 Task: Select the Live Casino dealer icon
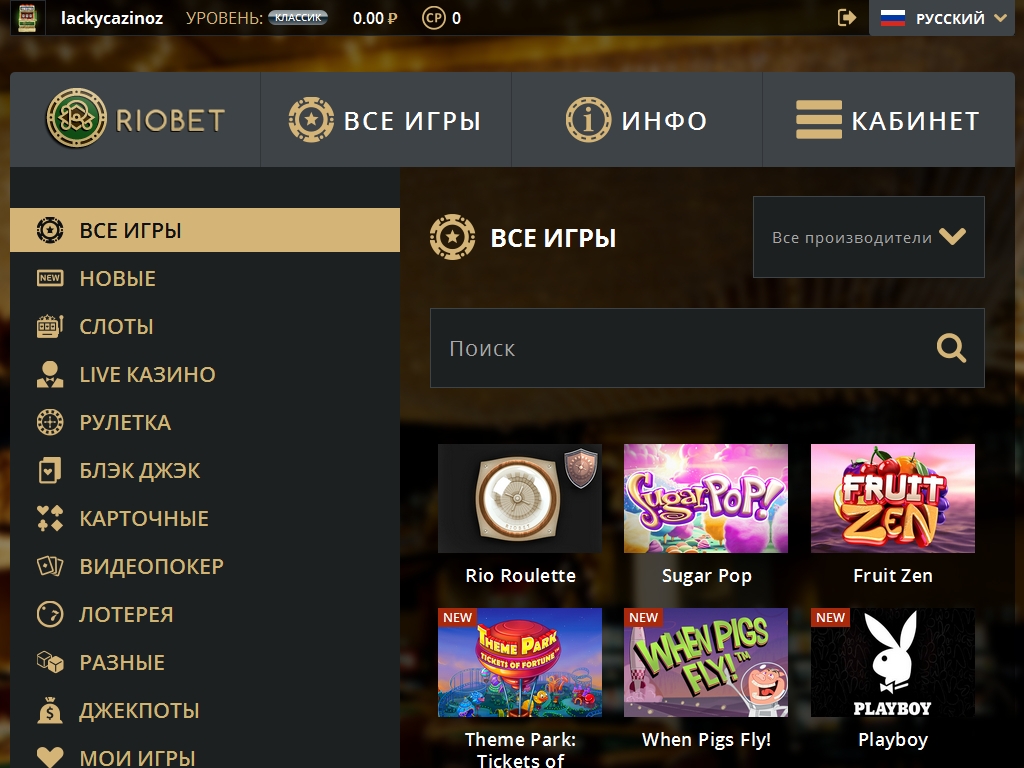click(50, 375)
